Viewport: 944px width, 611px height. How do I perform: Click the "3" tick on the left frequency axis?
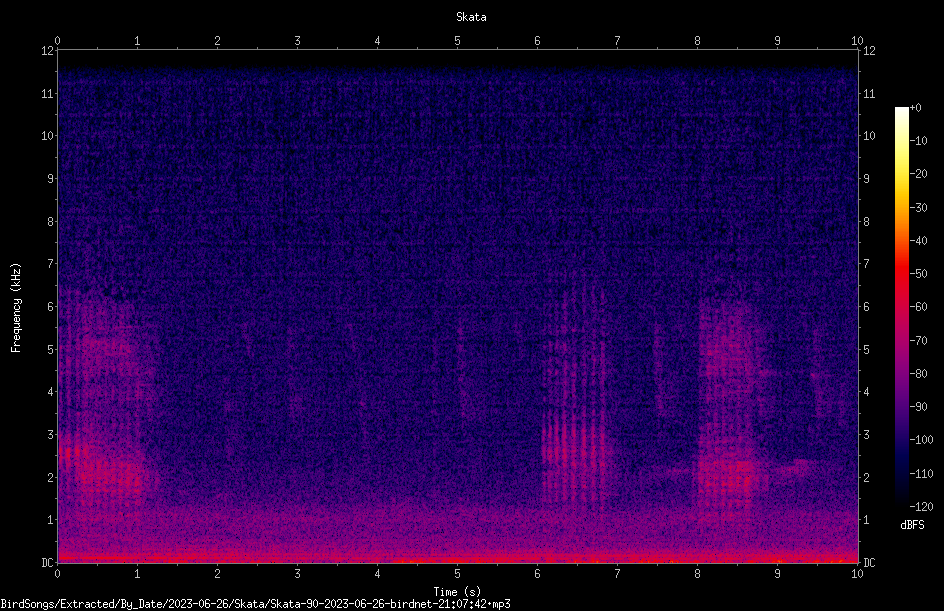point(50,435)
